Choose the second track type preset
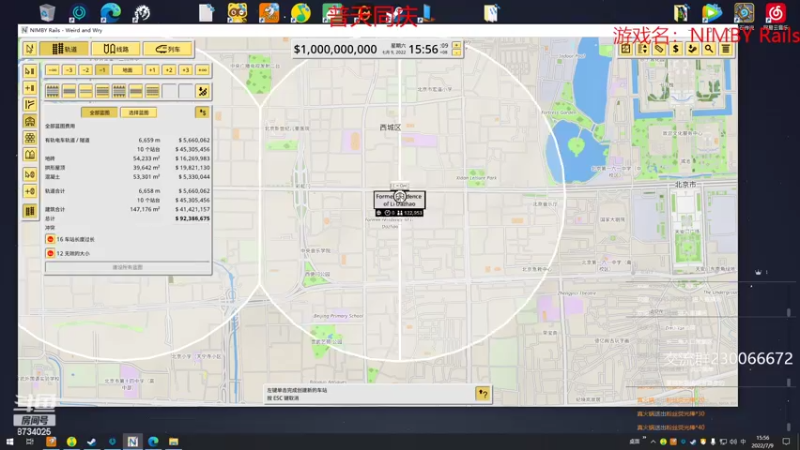 (69, 91)
